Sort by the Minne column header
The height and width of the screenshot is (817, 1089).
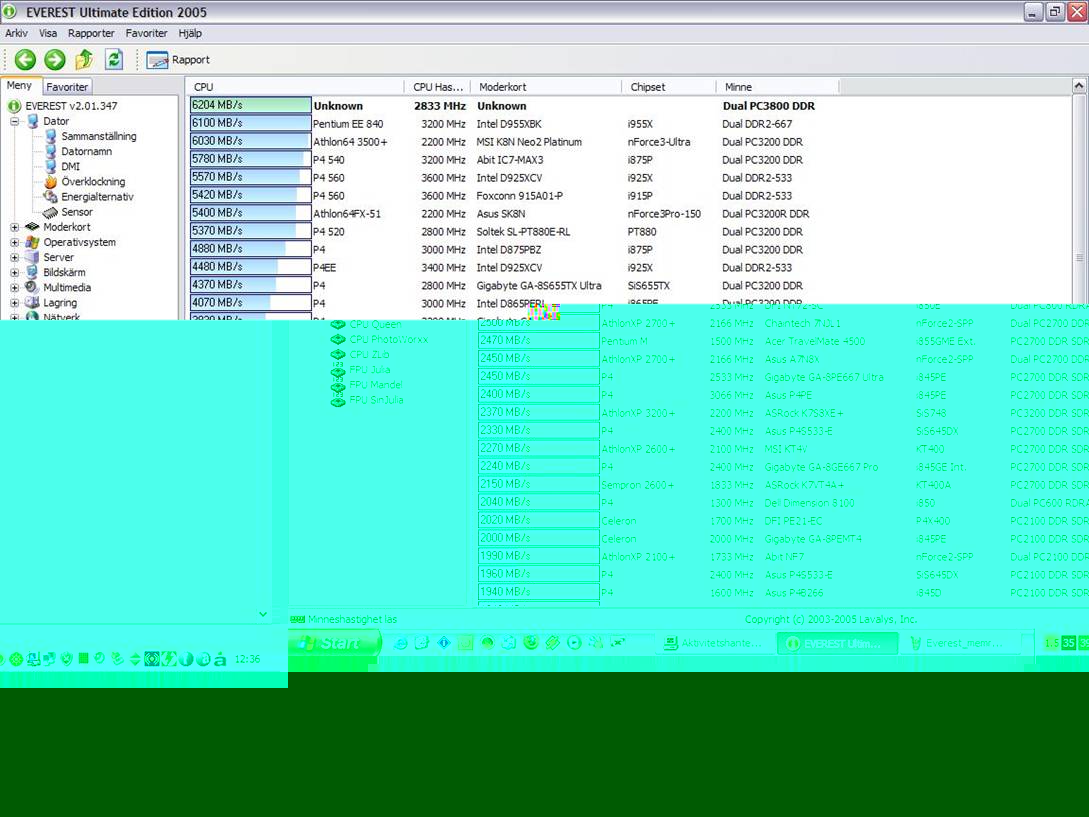[x=778, y=87]
